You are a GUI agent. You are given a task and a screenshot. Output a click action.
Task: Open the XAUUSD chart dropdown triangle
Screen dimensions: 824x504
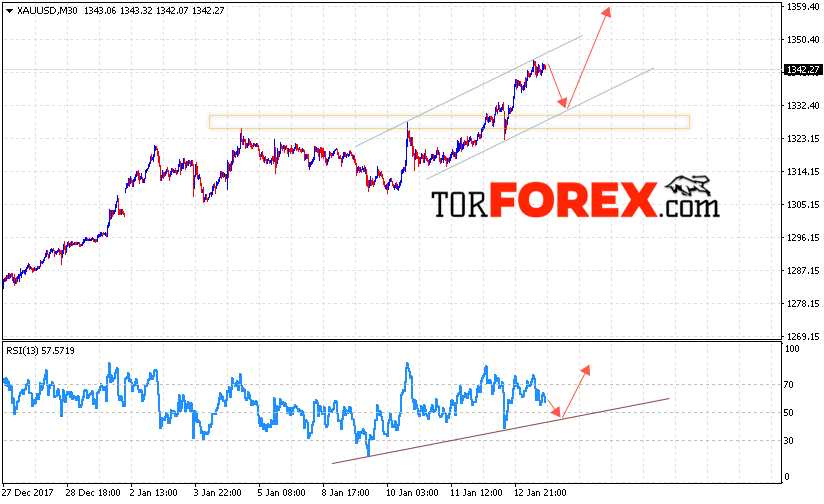(9, 11)
